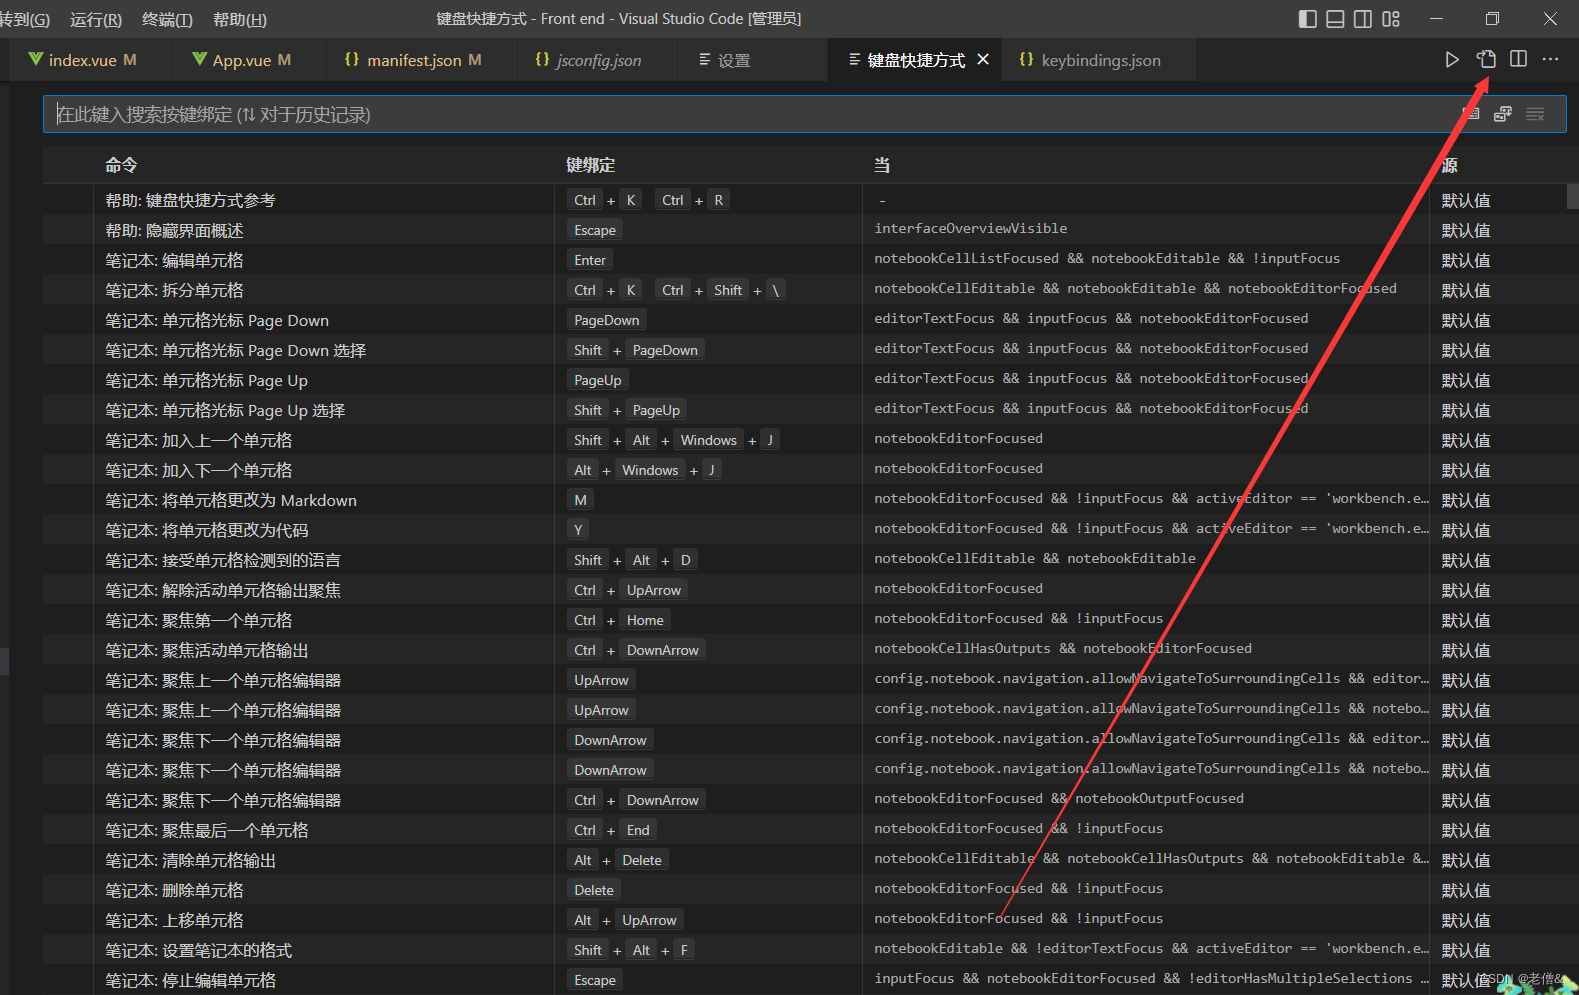Click the notebookCellHasOutputs && notebookEditorFocused condition

pos(1063,649)
